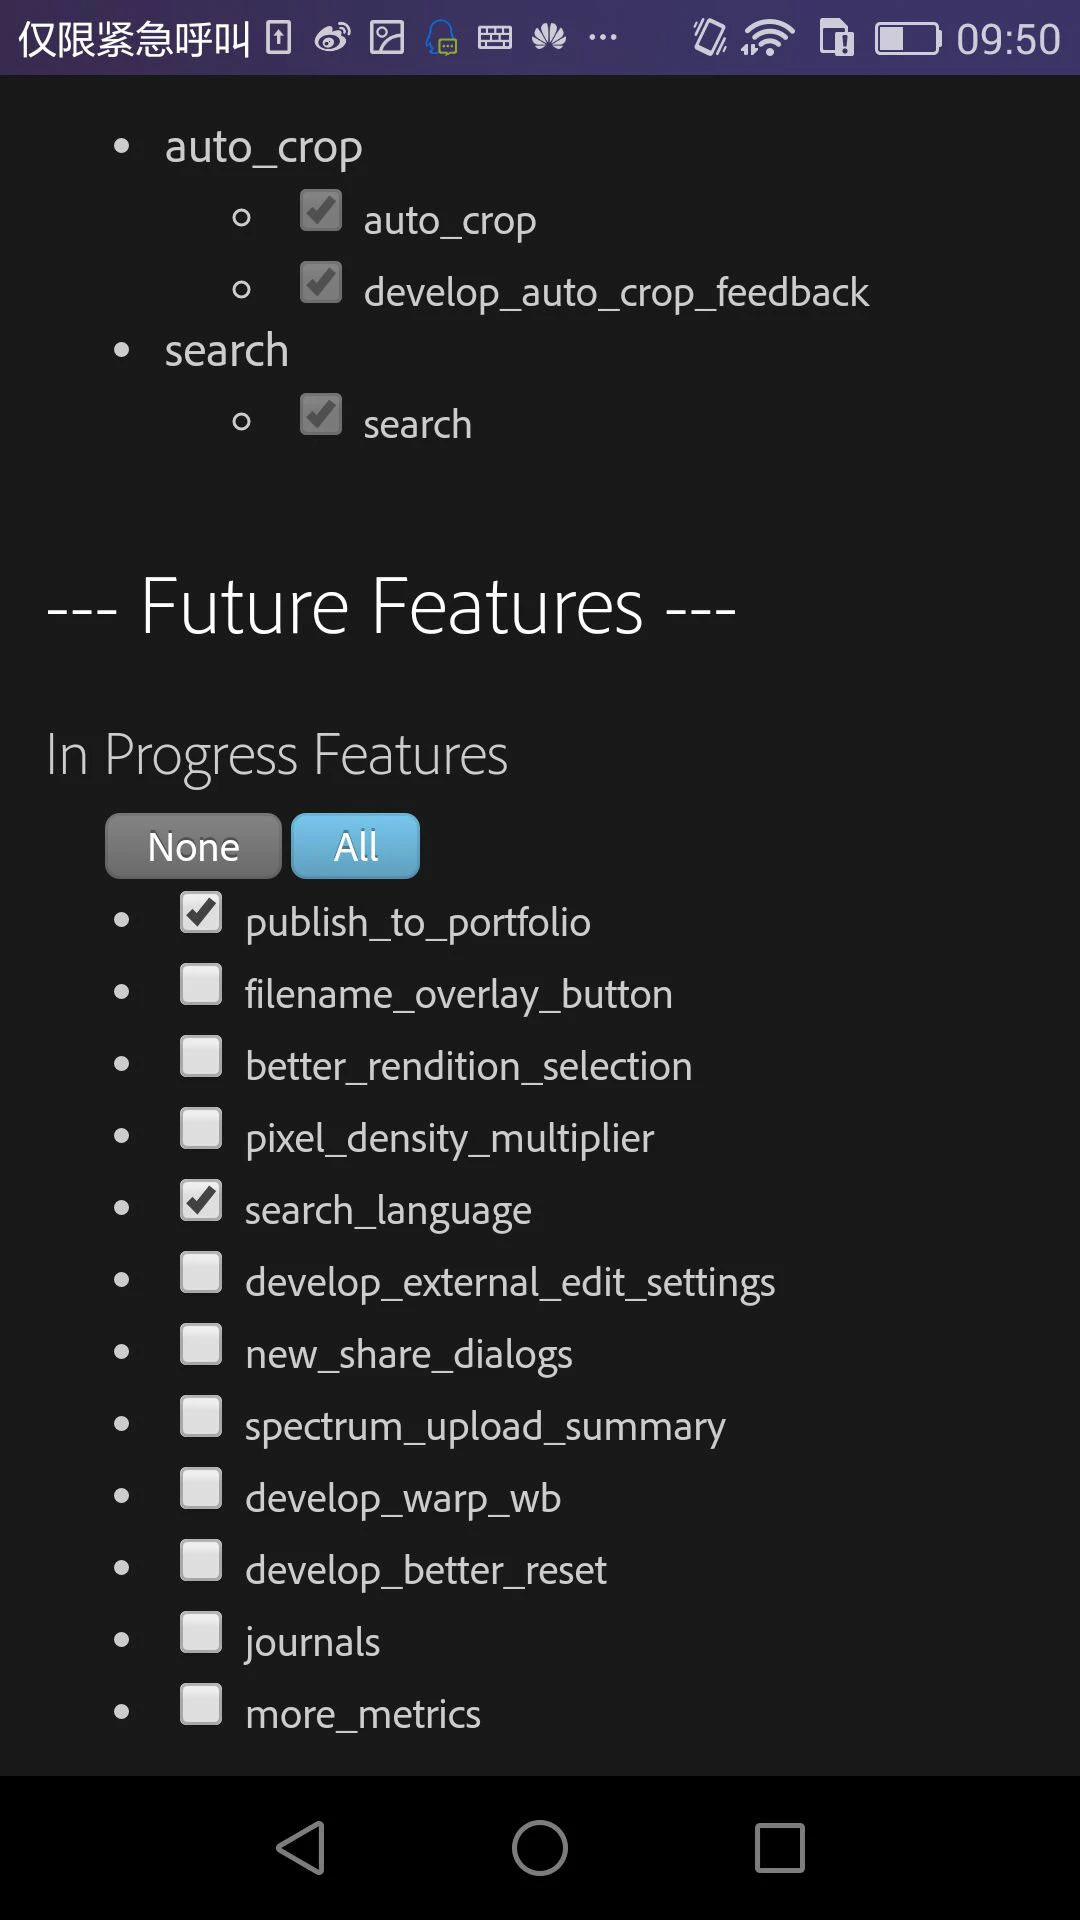
Task: Tap the Wi-Fi signal icon
Action: coord(768,39)
